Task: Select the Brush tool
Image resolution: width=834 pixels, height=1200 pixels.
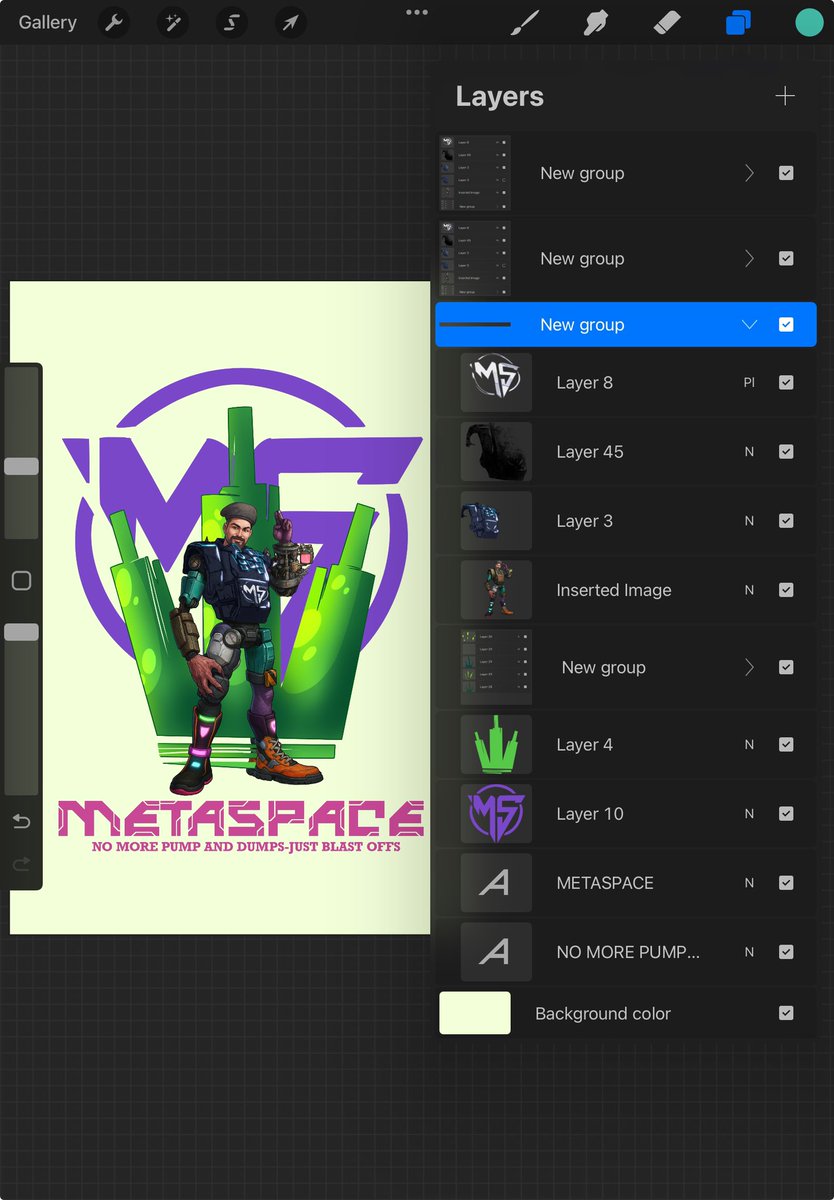Action: [525, 22]
